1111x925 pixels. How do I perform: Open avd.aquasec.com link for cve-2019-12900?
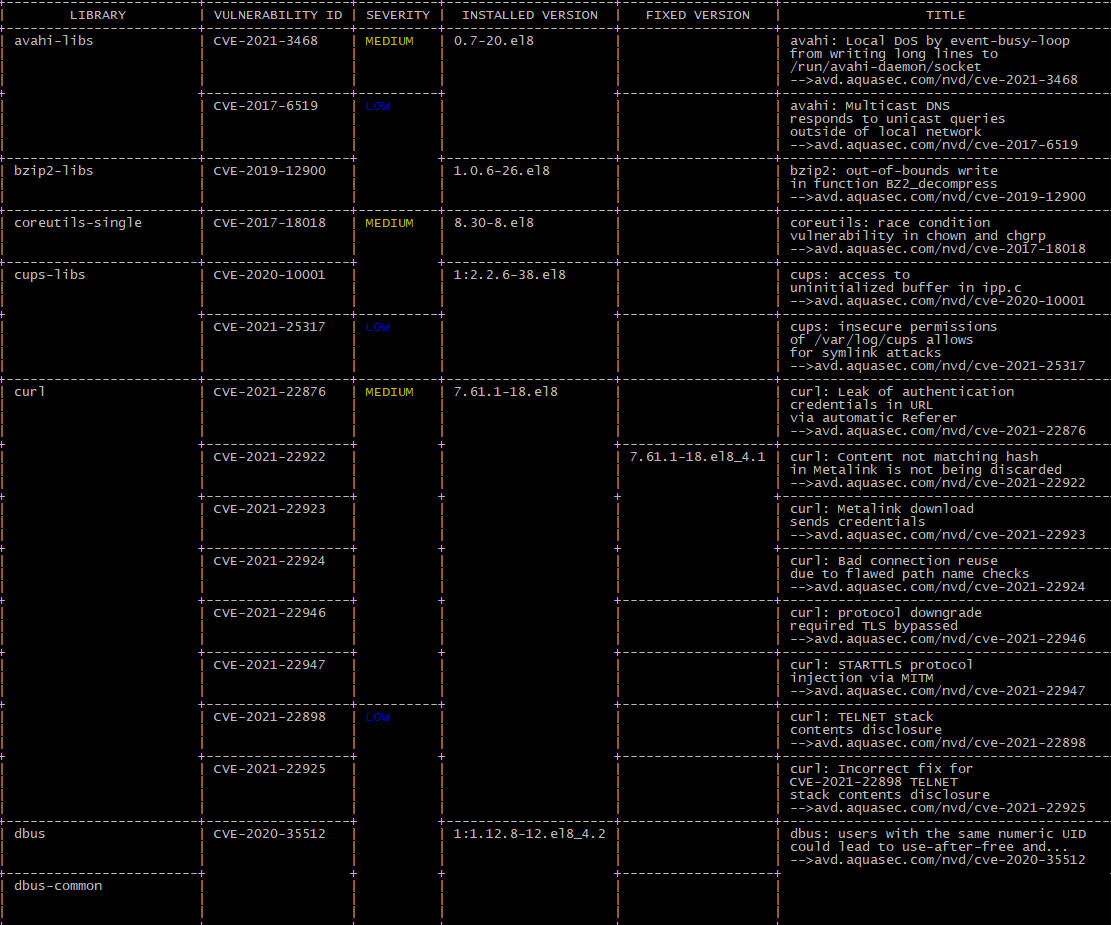pos(938,196)
